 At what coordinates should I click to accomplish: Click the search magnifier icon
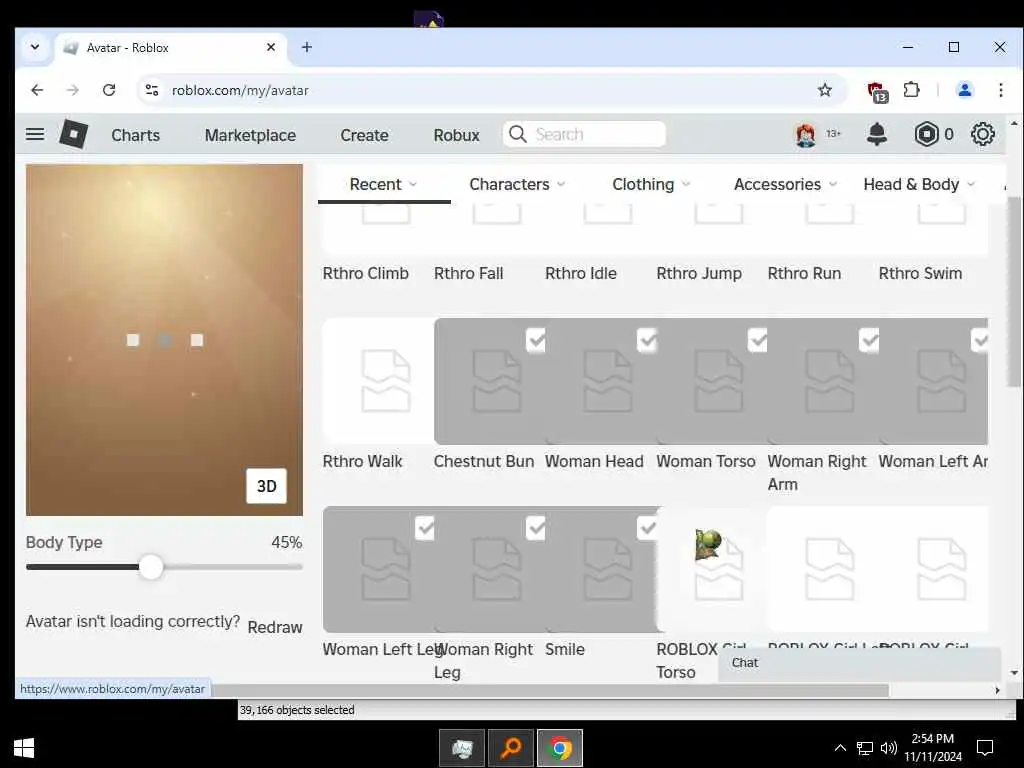coord(517,135)
